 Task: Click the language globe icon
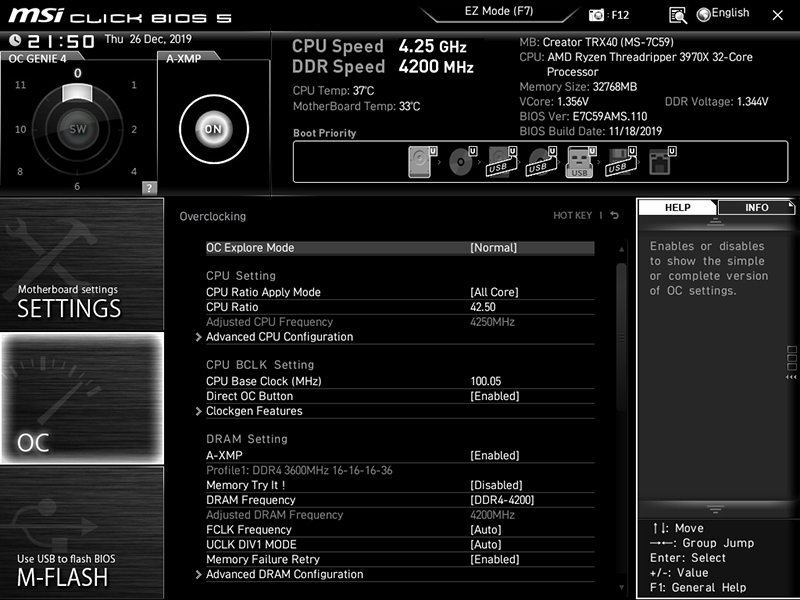pos(704,15)
